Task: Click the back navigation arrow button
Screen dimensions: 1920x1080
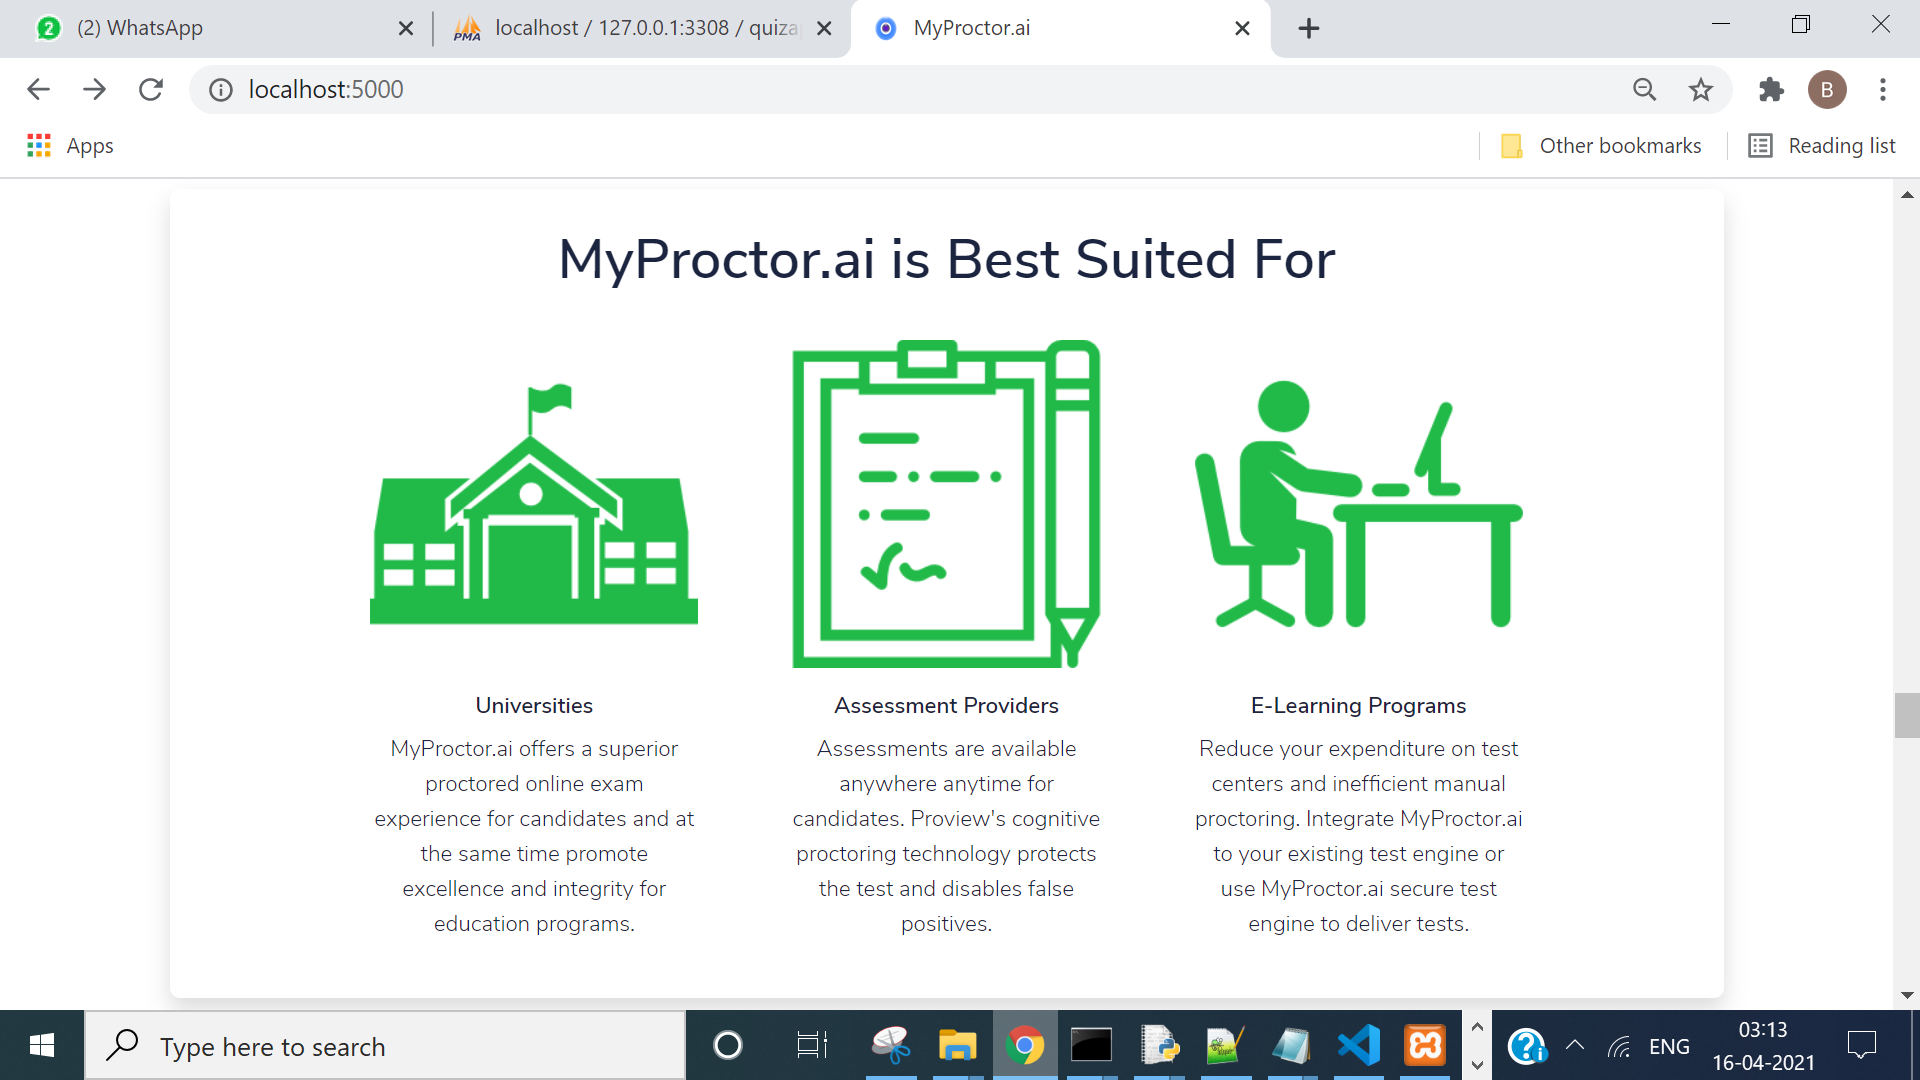Action: pyautogui.click(x=37, y=88)
